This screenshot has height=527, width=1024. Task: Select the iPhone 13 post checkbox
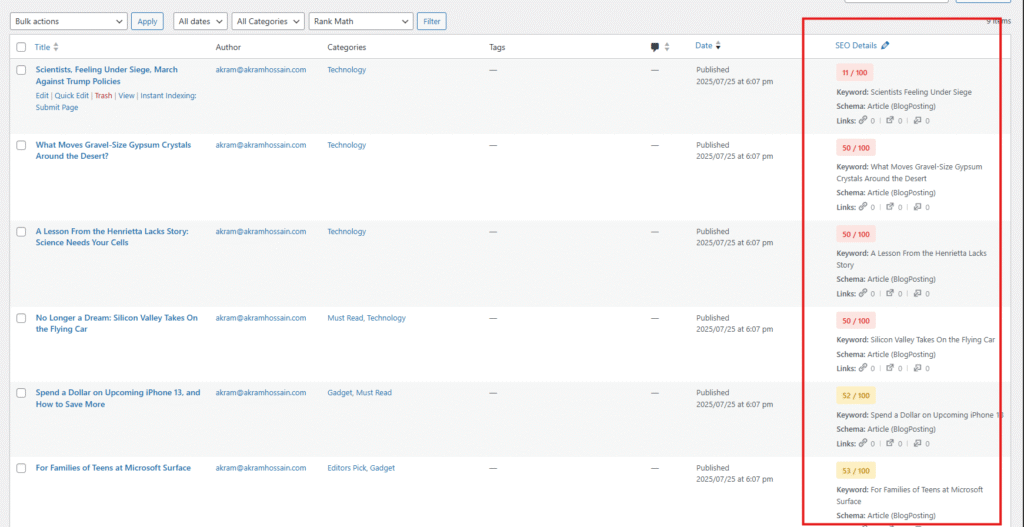click(22, 392)
